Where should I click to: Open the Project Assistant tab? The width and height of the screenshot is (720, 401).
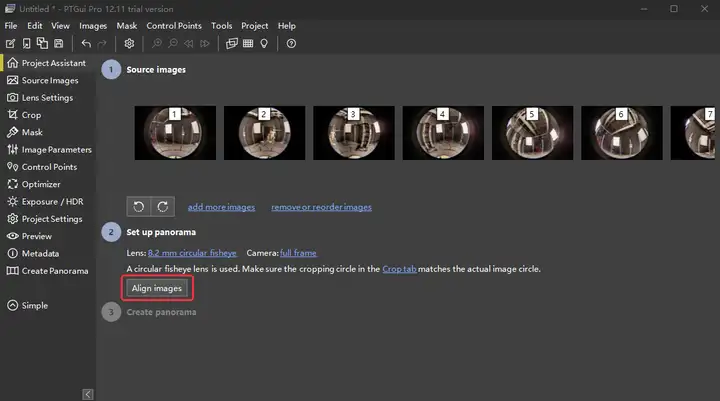pyautogui.click(x=47, y=63)
